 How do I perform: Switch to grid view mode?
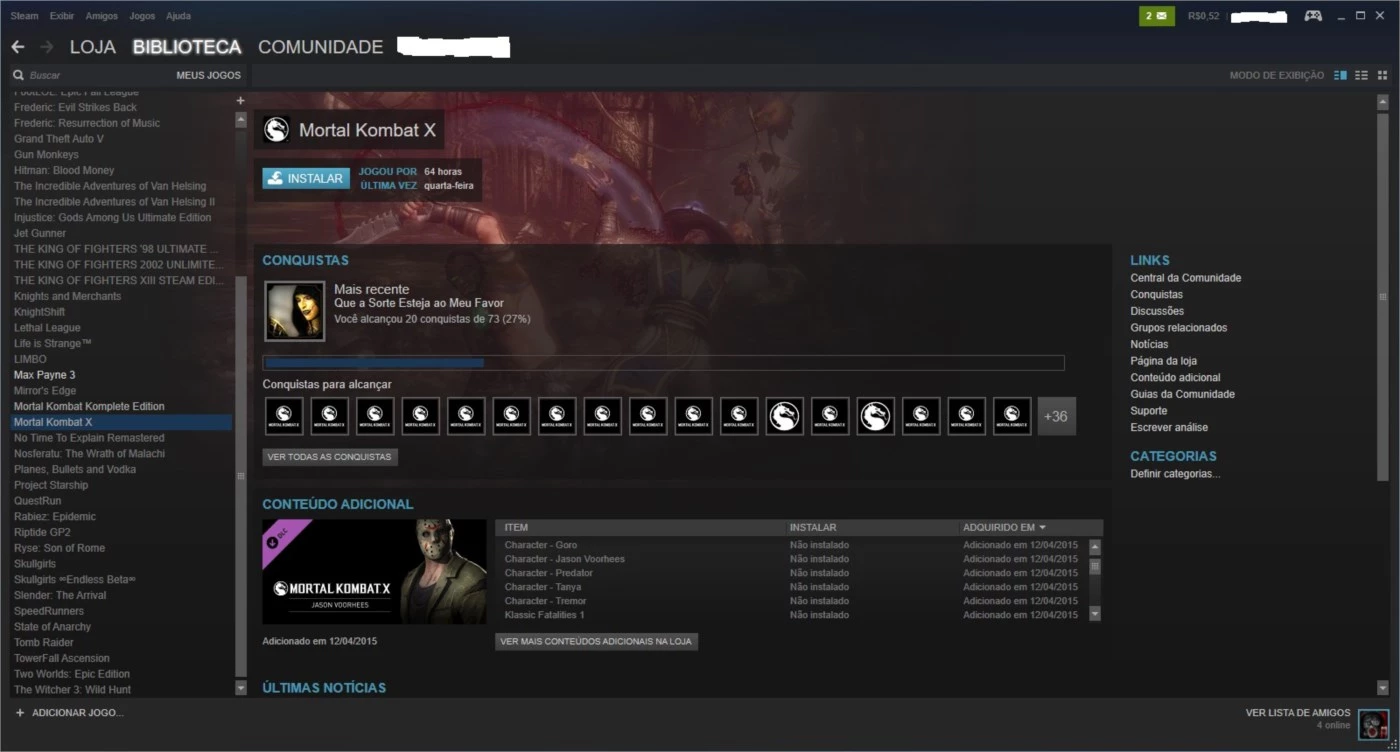tap(1383, 76)
